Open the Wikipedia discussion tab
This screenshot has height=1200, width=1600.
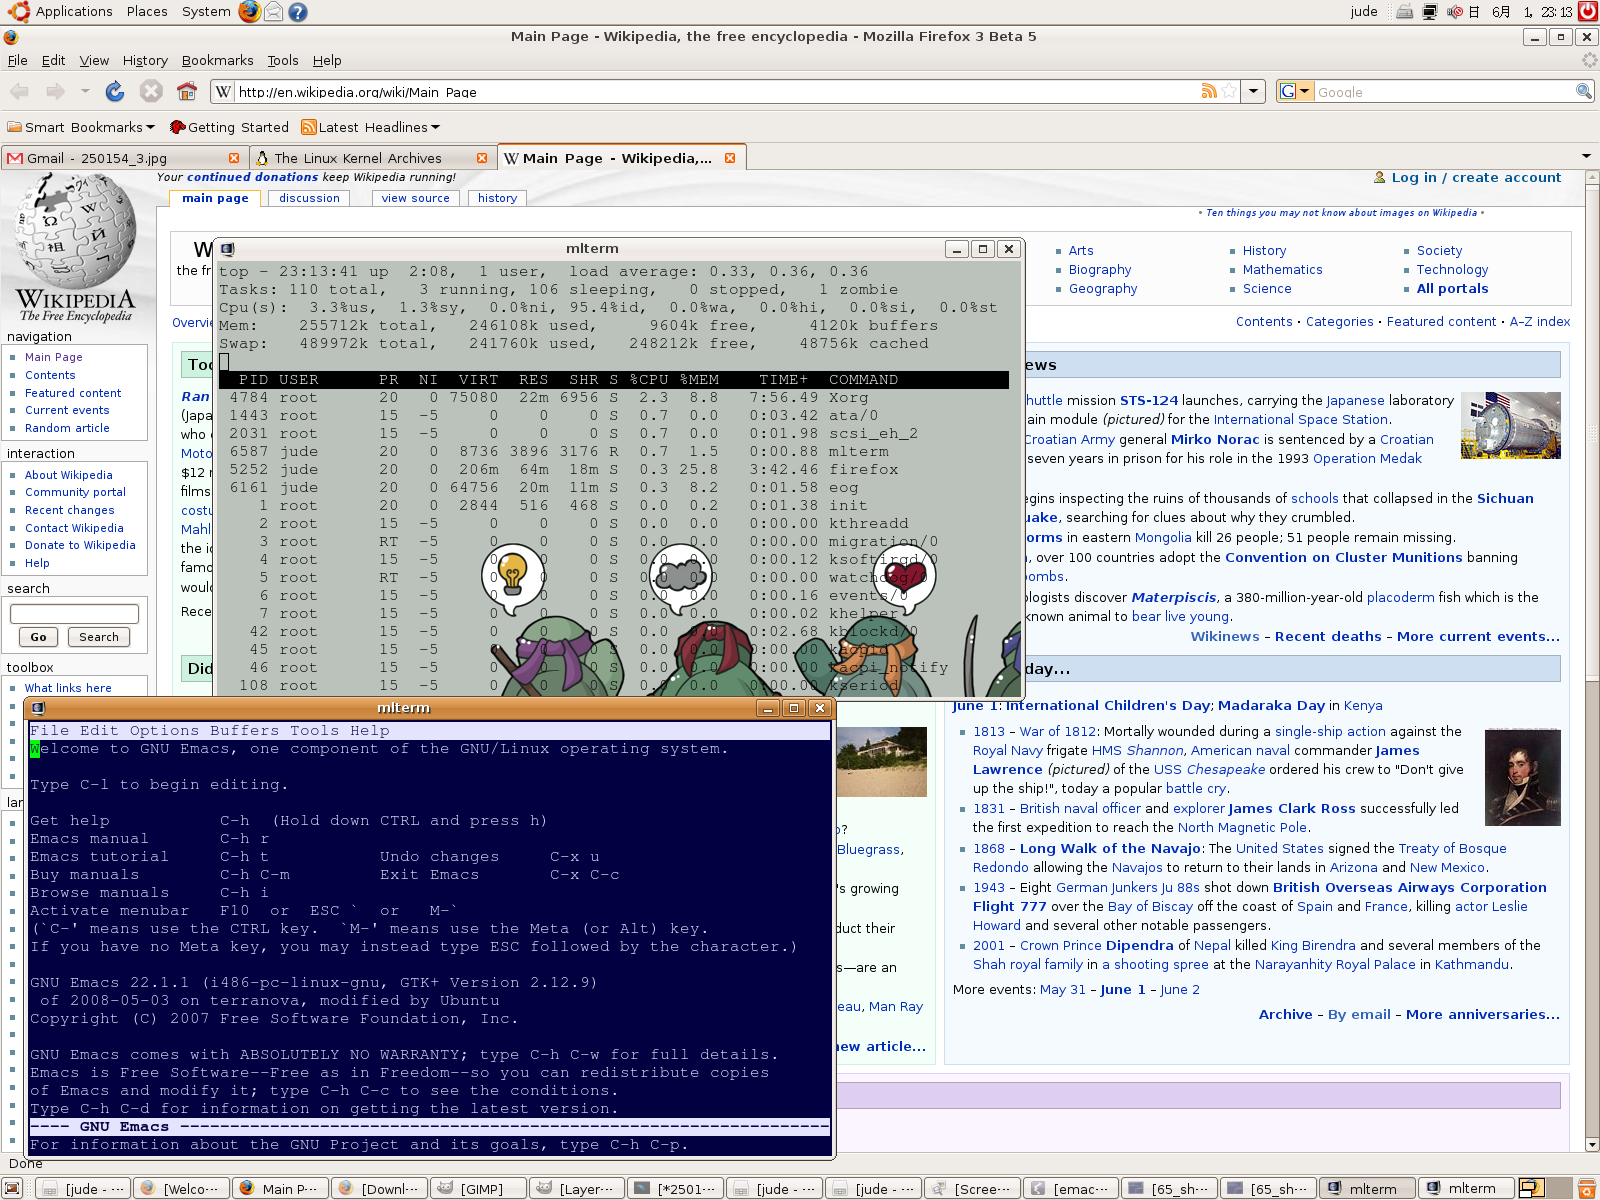coord(309,198)
